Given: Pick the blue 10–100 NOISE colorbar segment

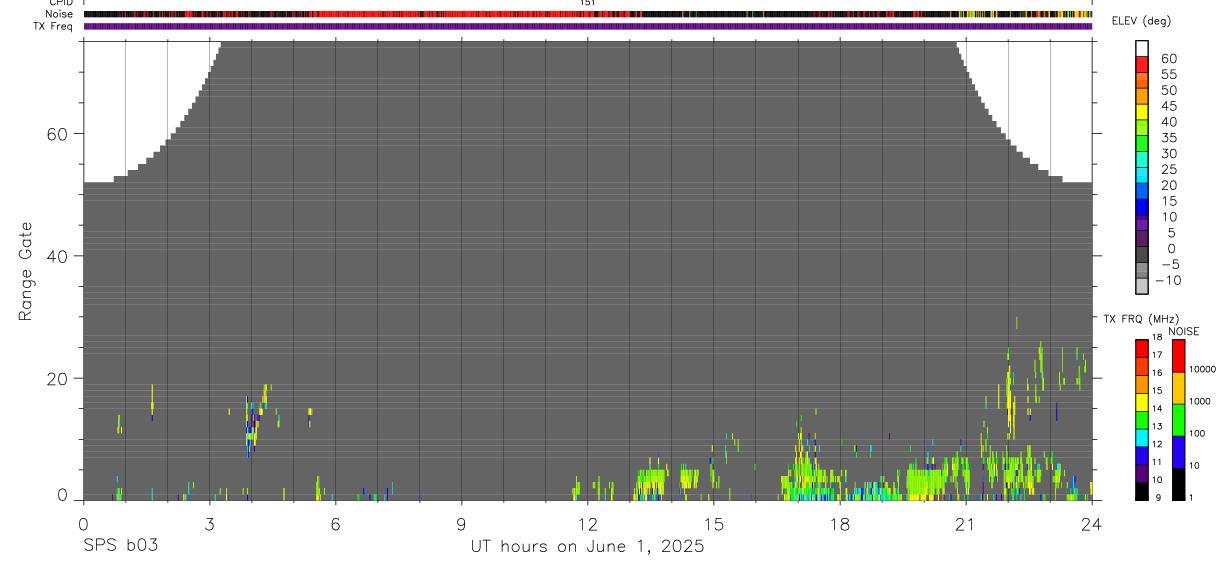Looking at the screenshot, I should (1179, 452).
